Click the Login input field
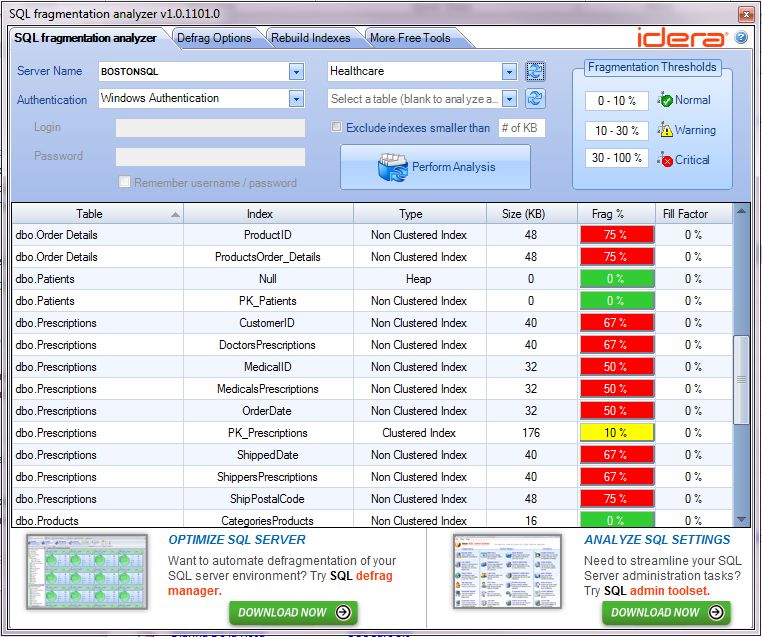 210,128
